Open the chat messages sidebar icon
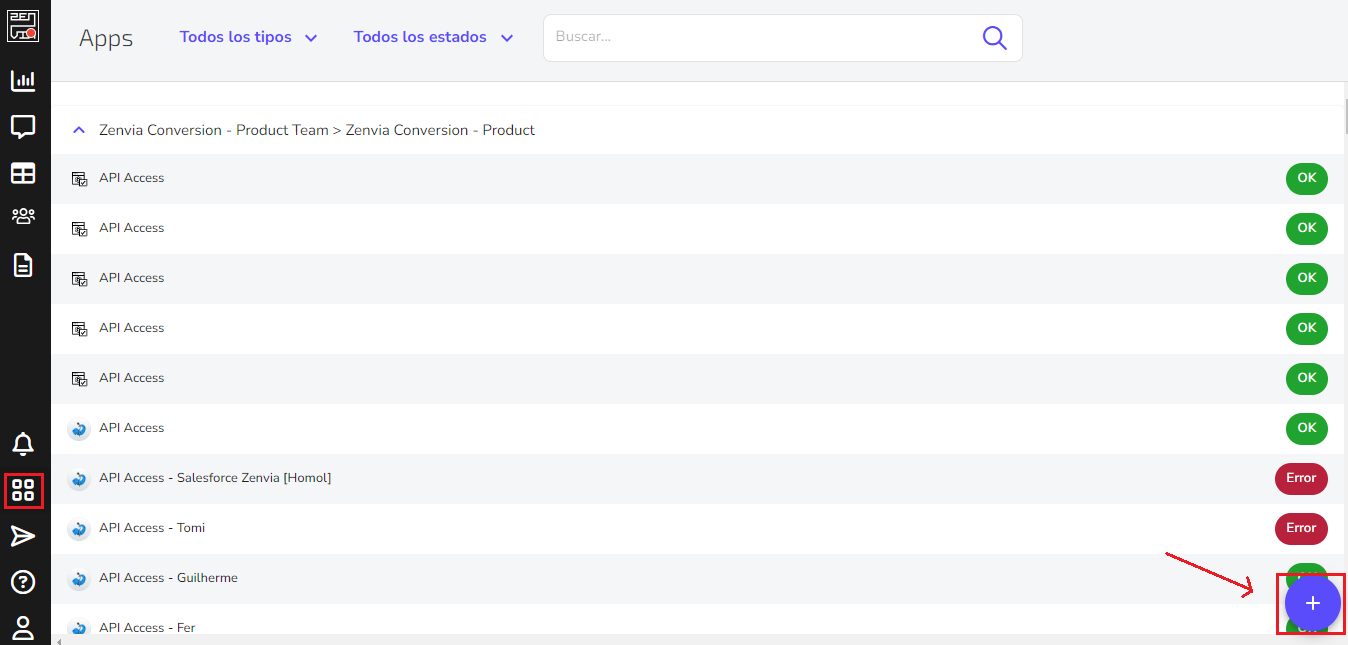 [23, 127]
